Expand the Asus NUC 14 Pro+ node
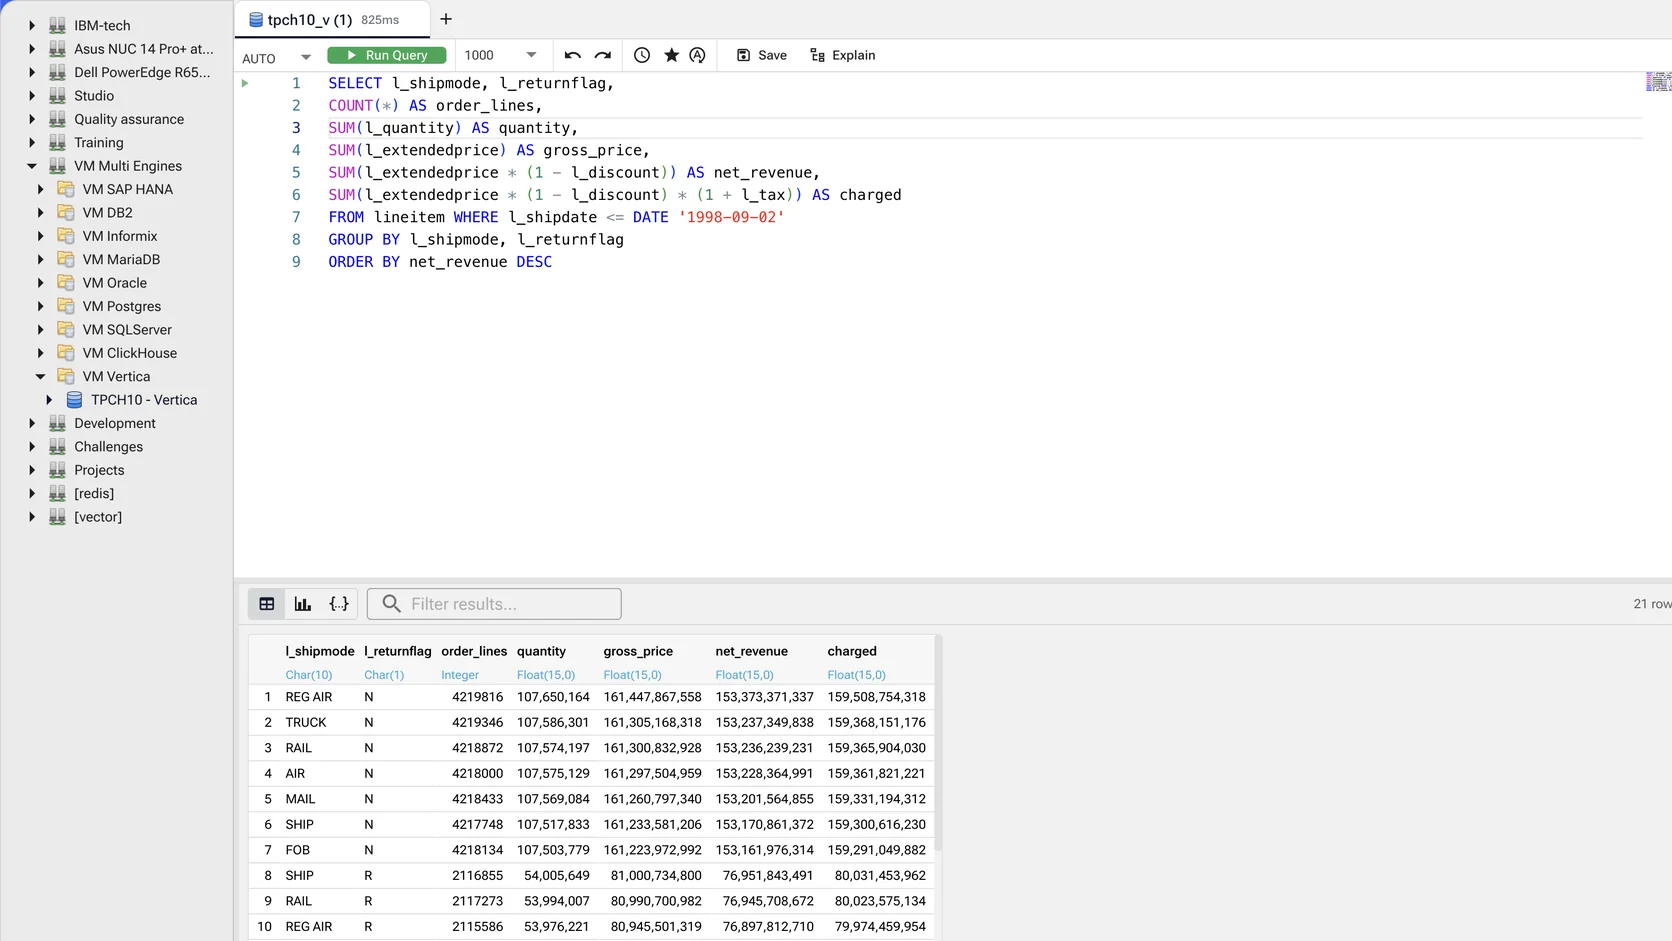Image resolution: width=1672 pixels, height=941 pixels. 32,48
